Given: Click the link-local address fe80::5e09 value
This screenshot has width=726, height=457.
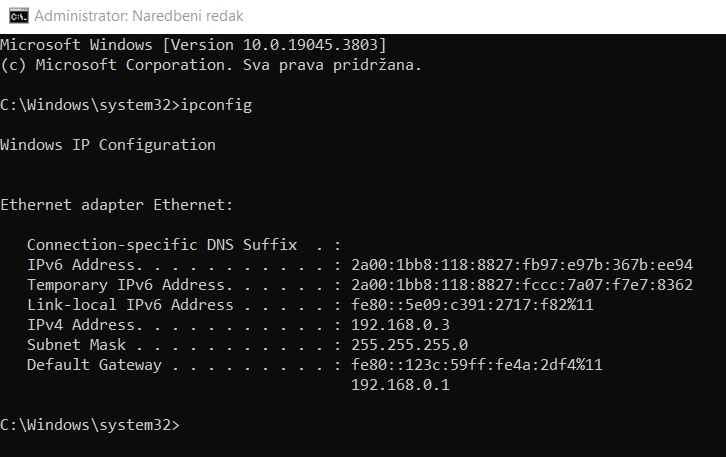Looking at the screenshot, I should (472, 305).
